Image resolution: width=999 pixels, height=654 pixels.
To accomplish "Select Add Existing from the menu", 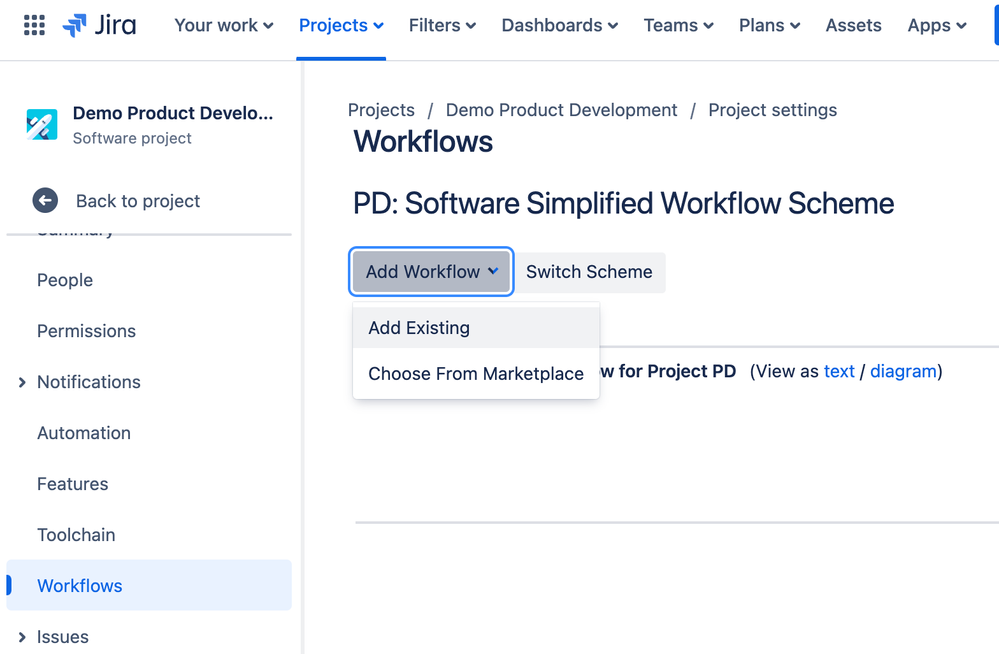I will point(476,328).
